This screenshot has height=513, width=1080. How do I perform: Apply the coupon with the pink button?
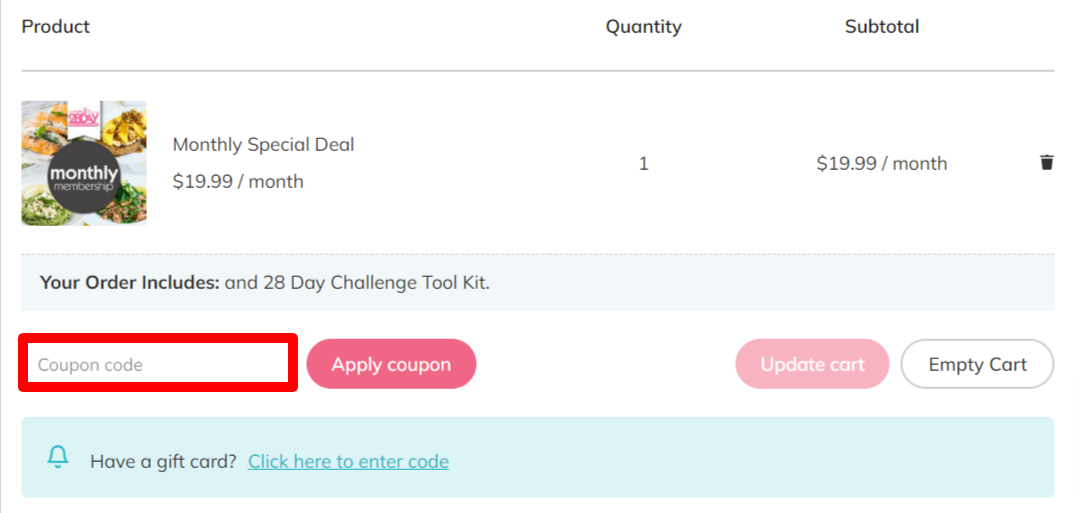click(391, 364)
